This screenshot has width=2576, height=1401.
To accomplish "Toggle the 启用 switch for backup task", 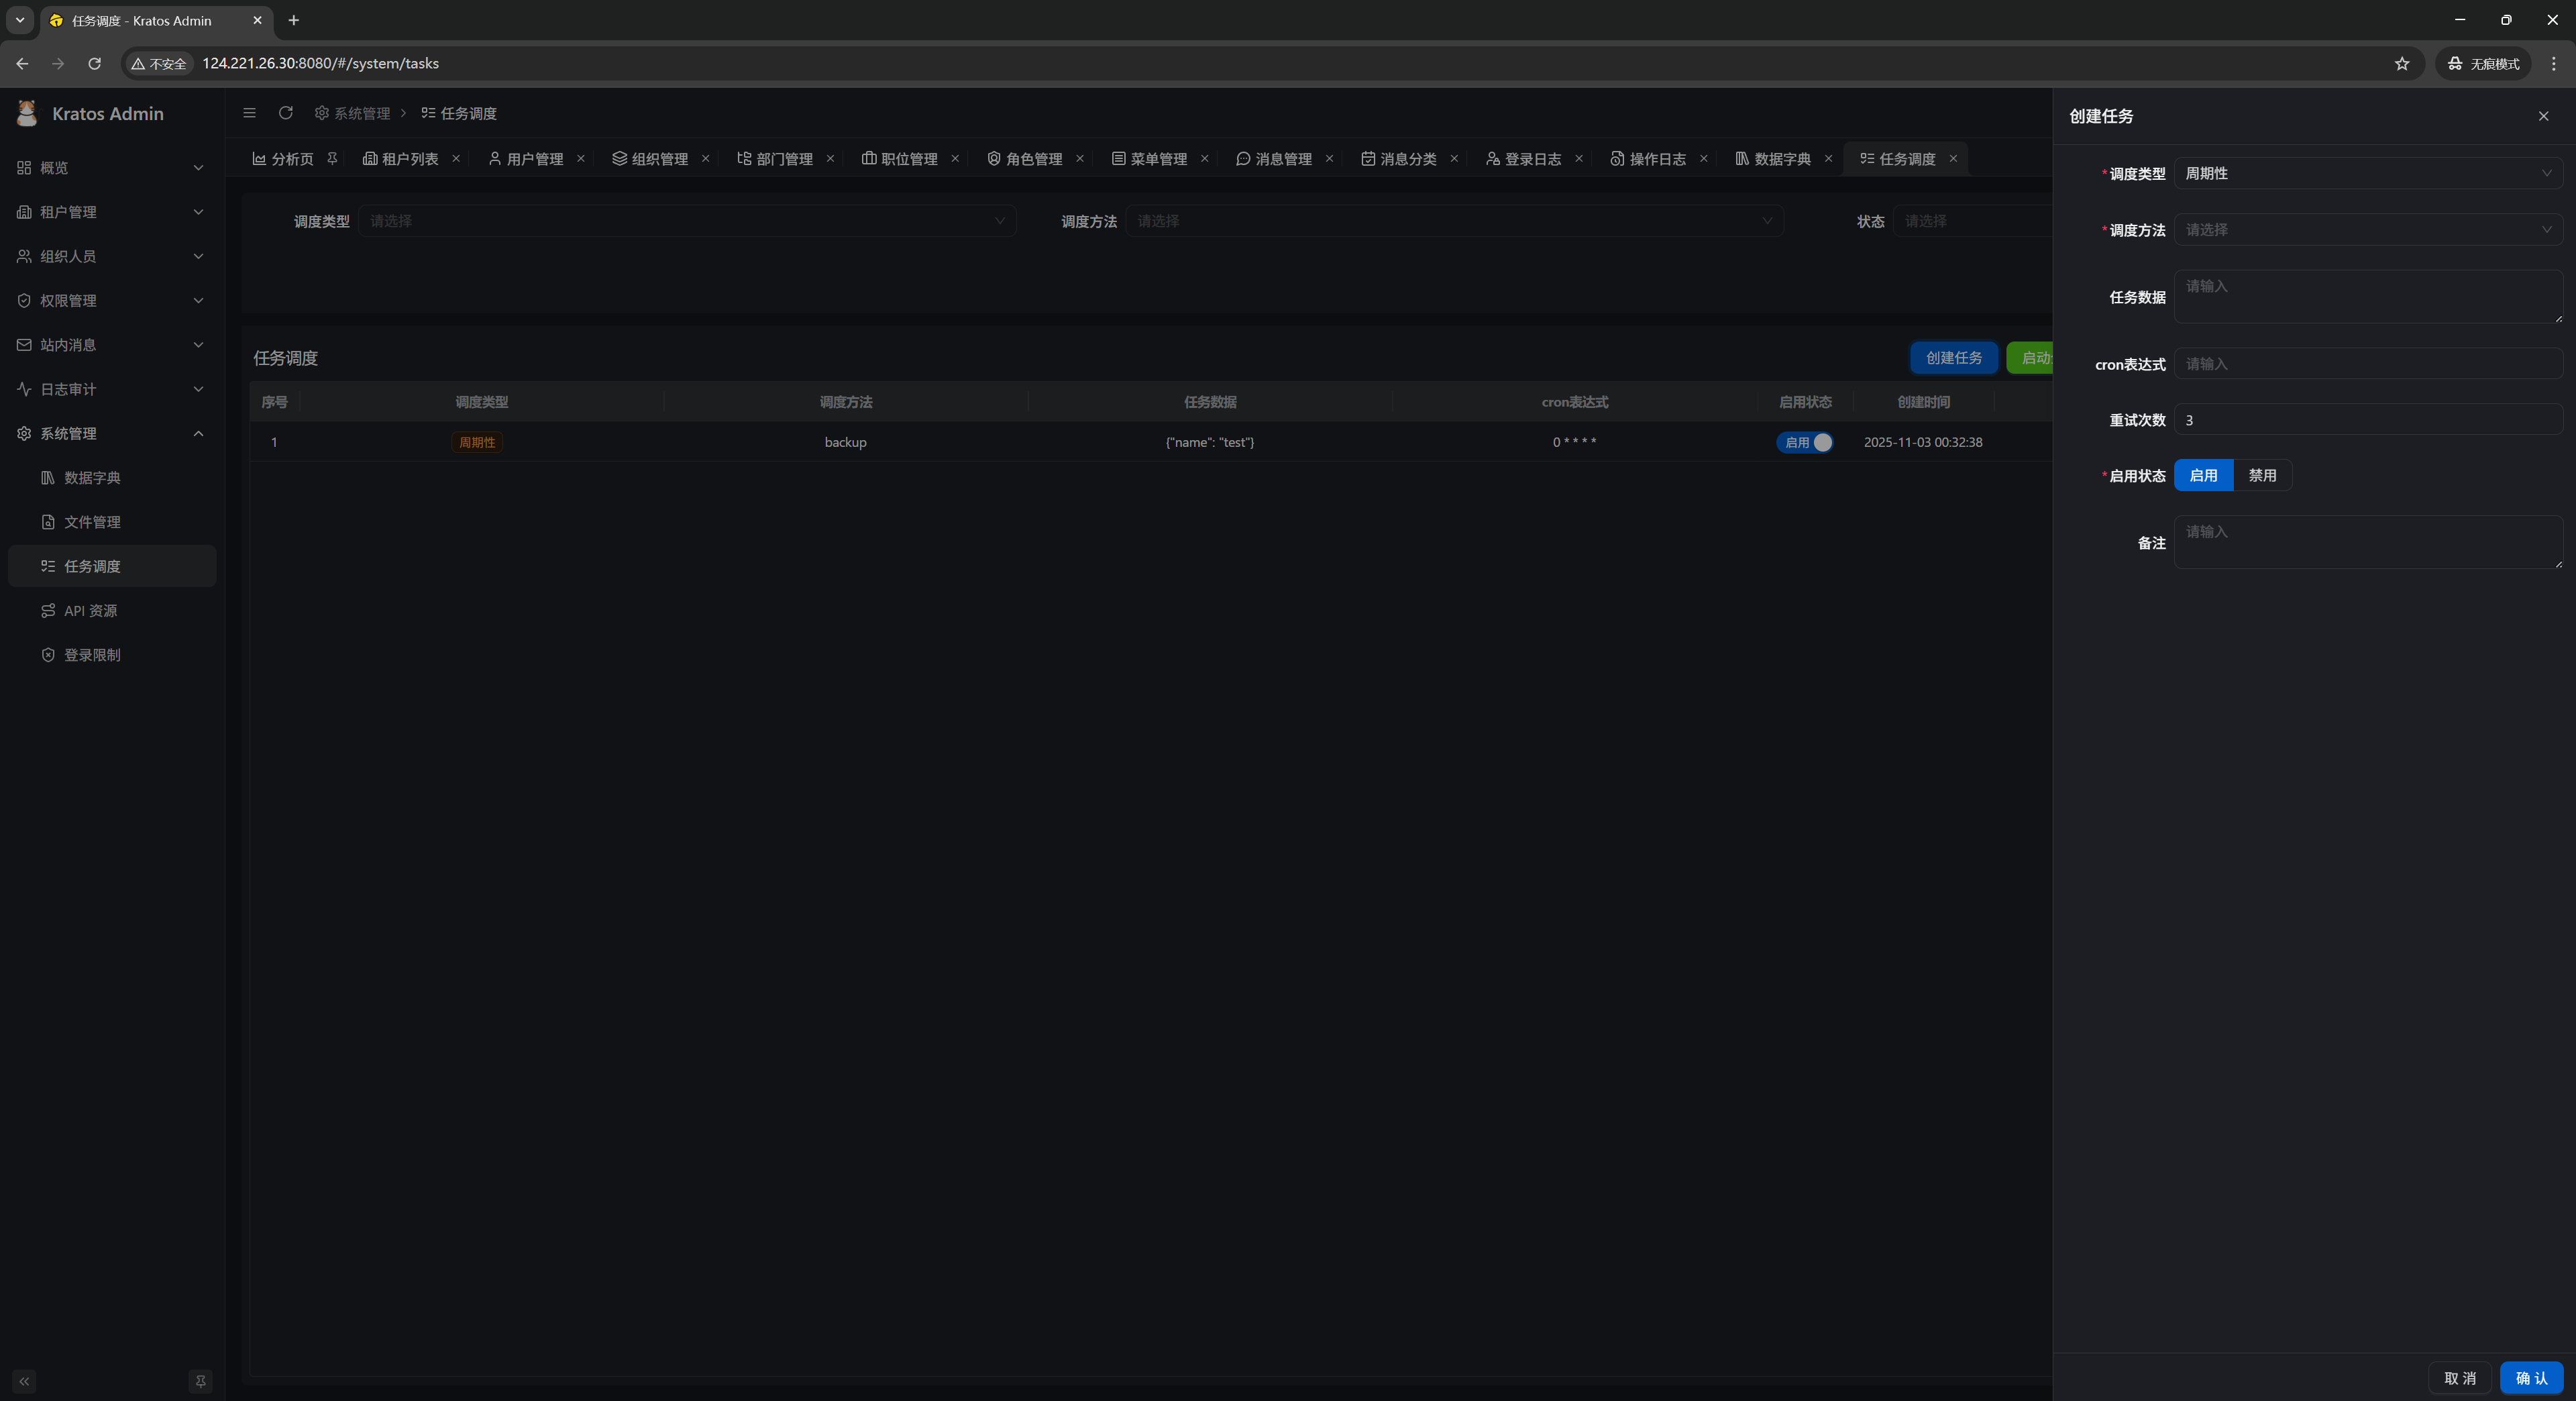I will click(1804, 442).
